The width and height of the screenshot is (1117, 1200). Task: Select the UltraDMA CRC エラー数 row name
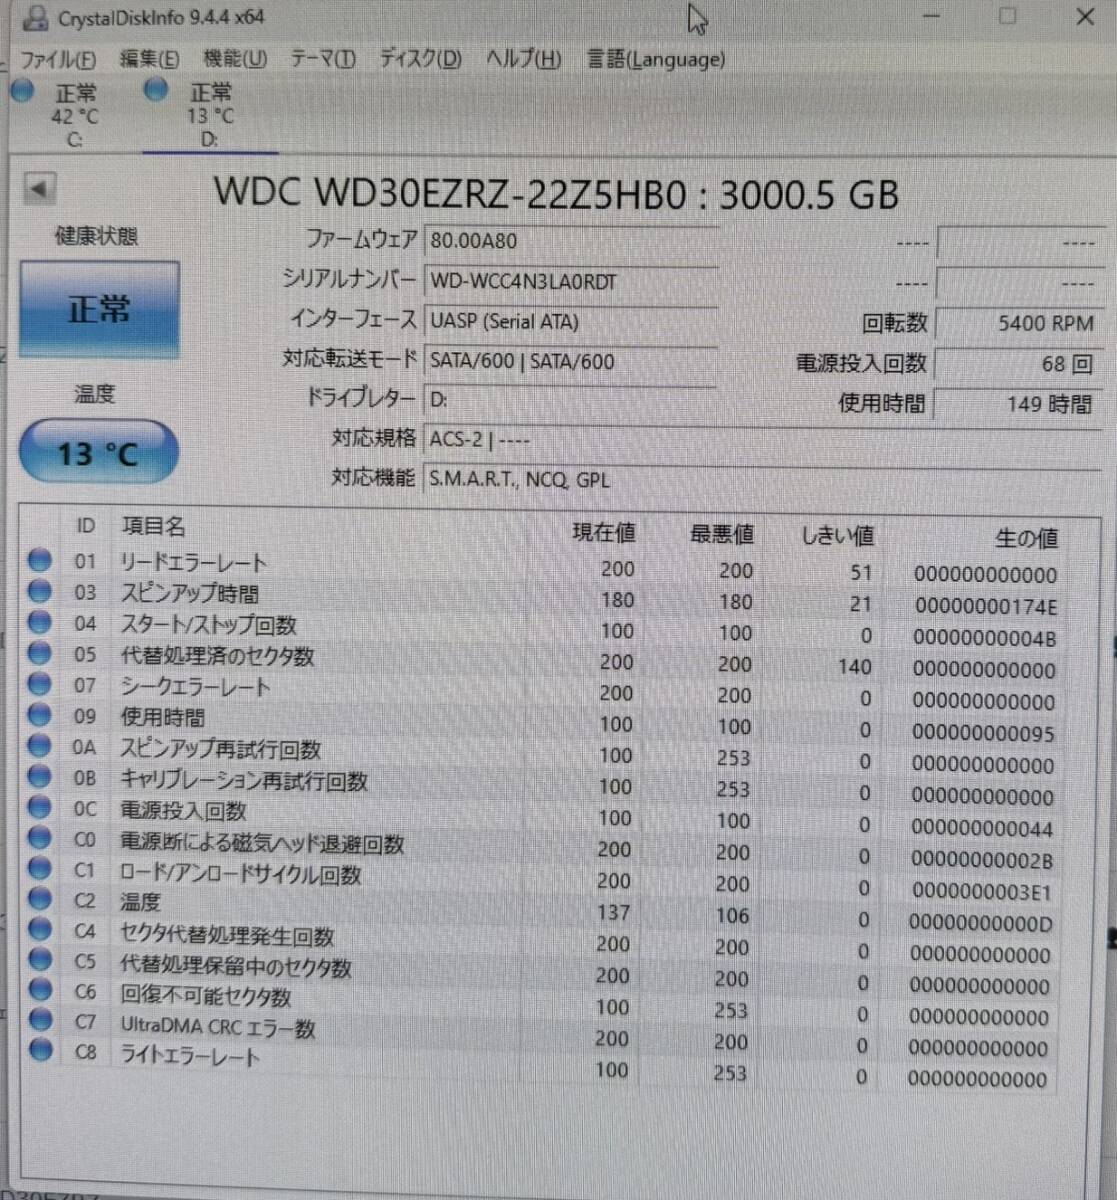pos(218,1027)
